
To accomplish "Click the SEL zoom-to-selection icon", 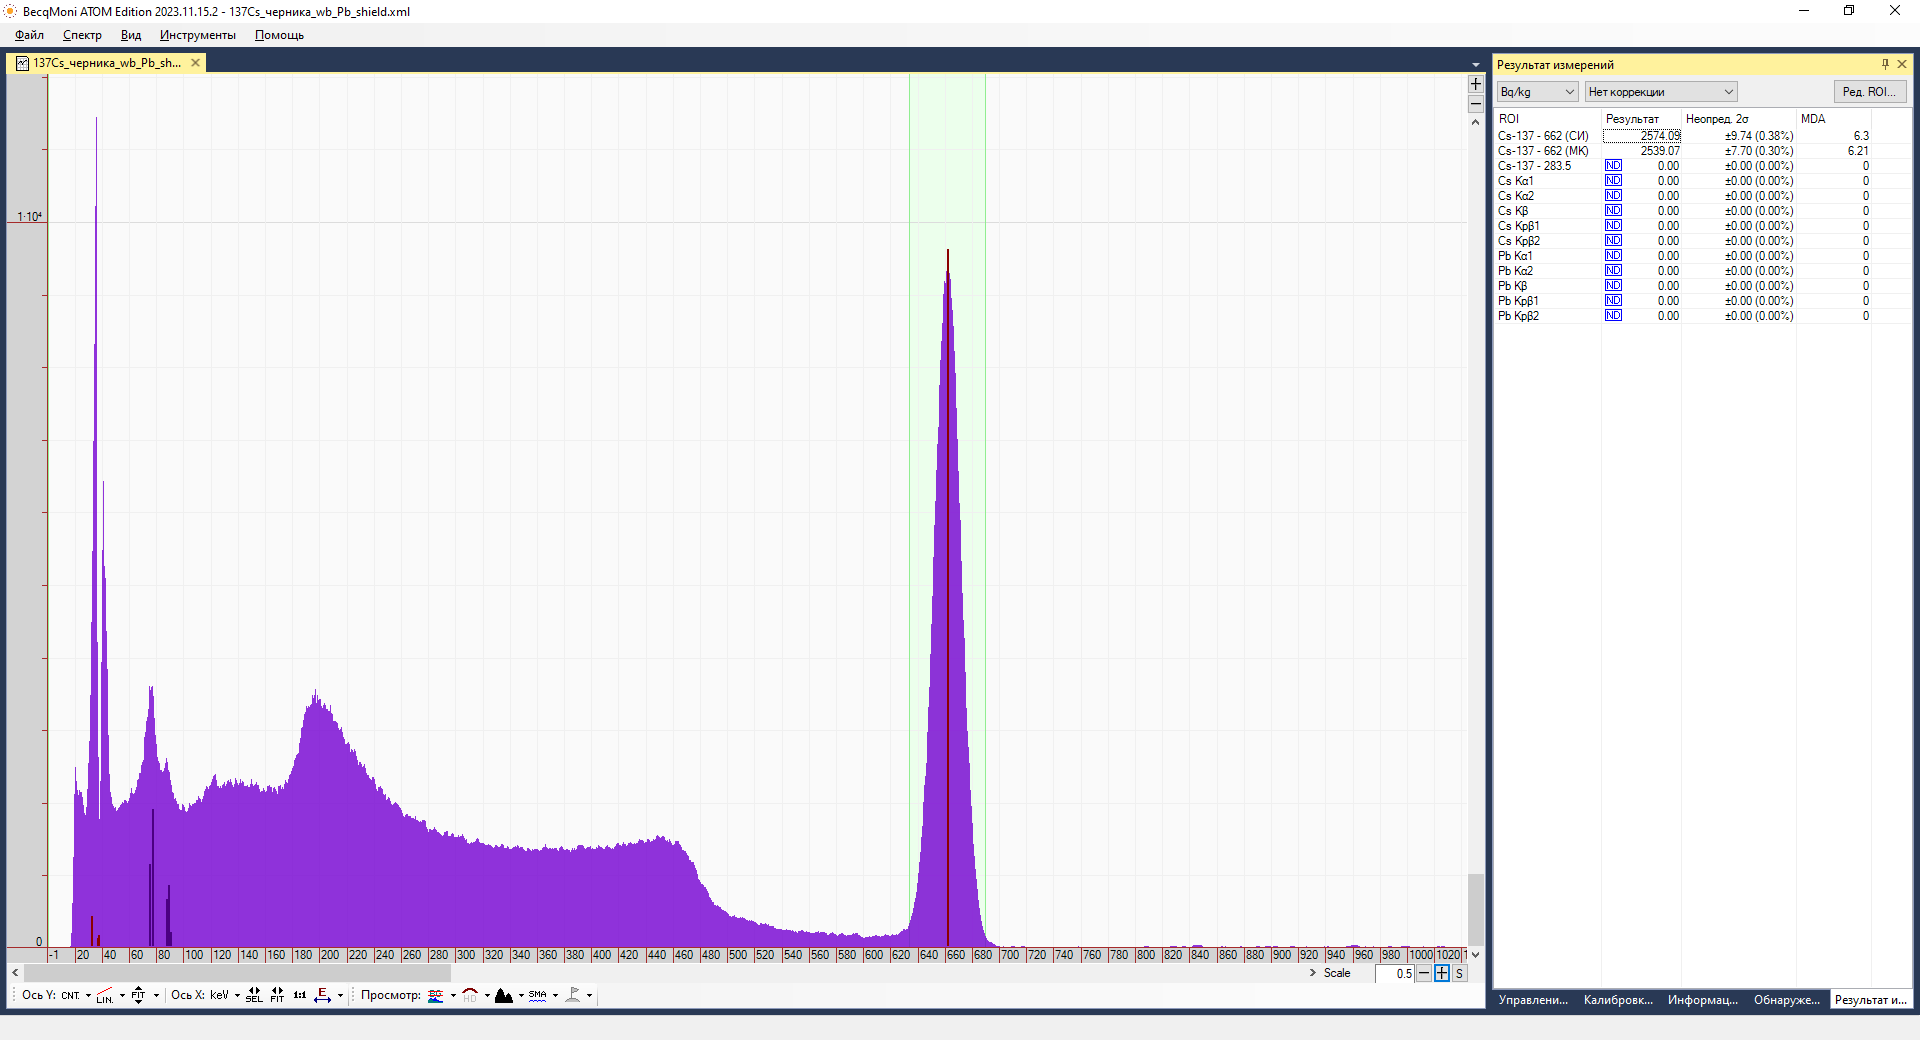I will pyautogui.click(x=254, y=995).
